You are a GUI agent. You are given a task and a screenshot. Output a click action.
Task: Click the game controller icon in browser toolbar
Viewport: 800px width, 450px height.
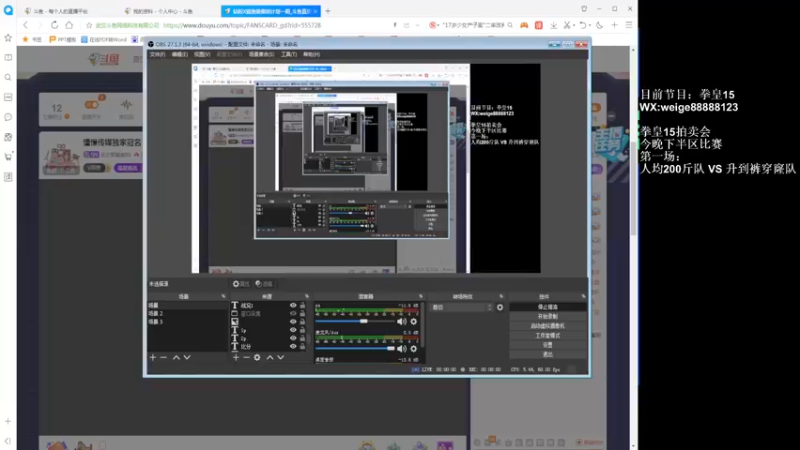pyautogui.click(x=524, y=25)
